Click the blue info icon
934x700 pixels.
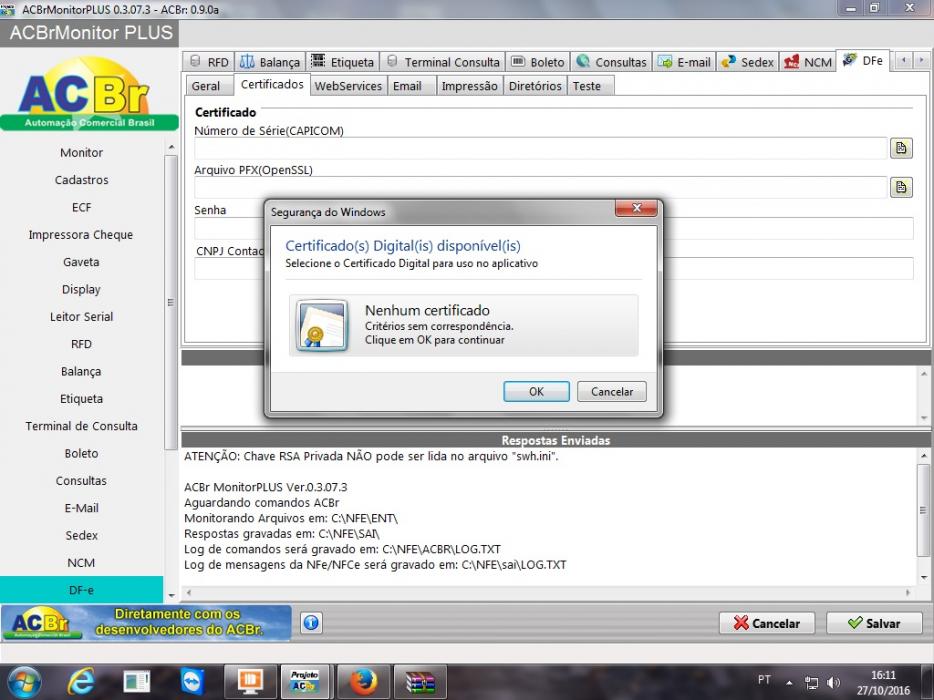311,623
